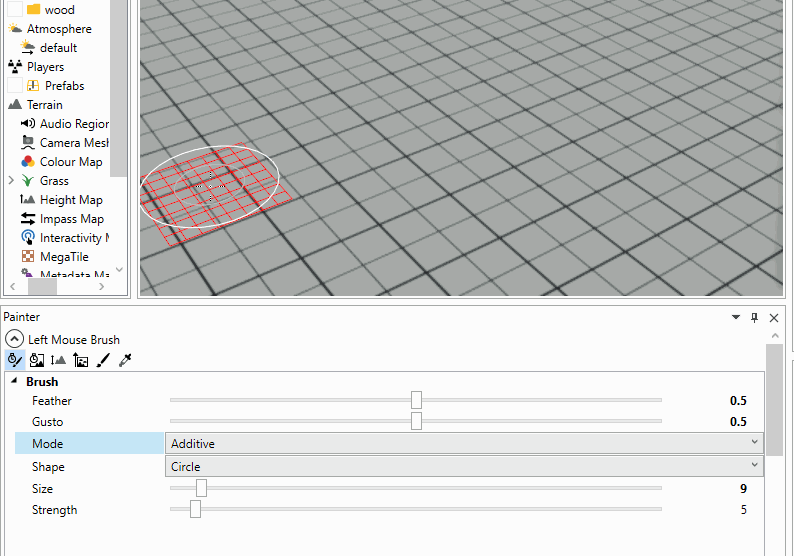This screenshot has width=794, height=556.
Task: Select the MegaTile layer
Action: [x=64, y=257]
